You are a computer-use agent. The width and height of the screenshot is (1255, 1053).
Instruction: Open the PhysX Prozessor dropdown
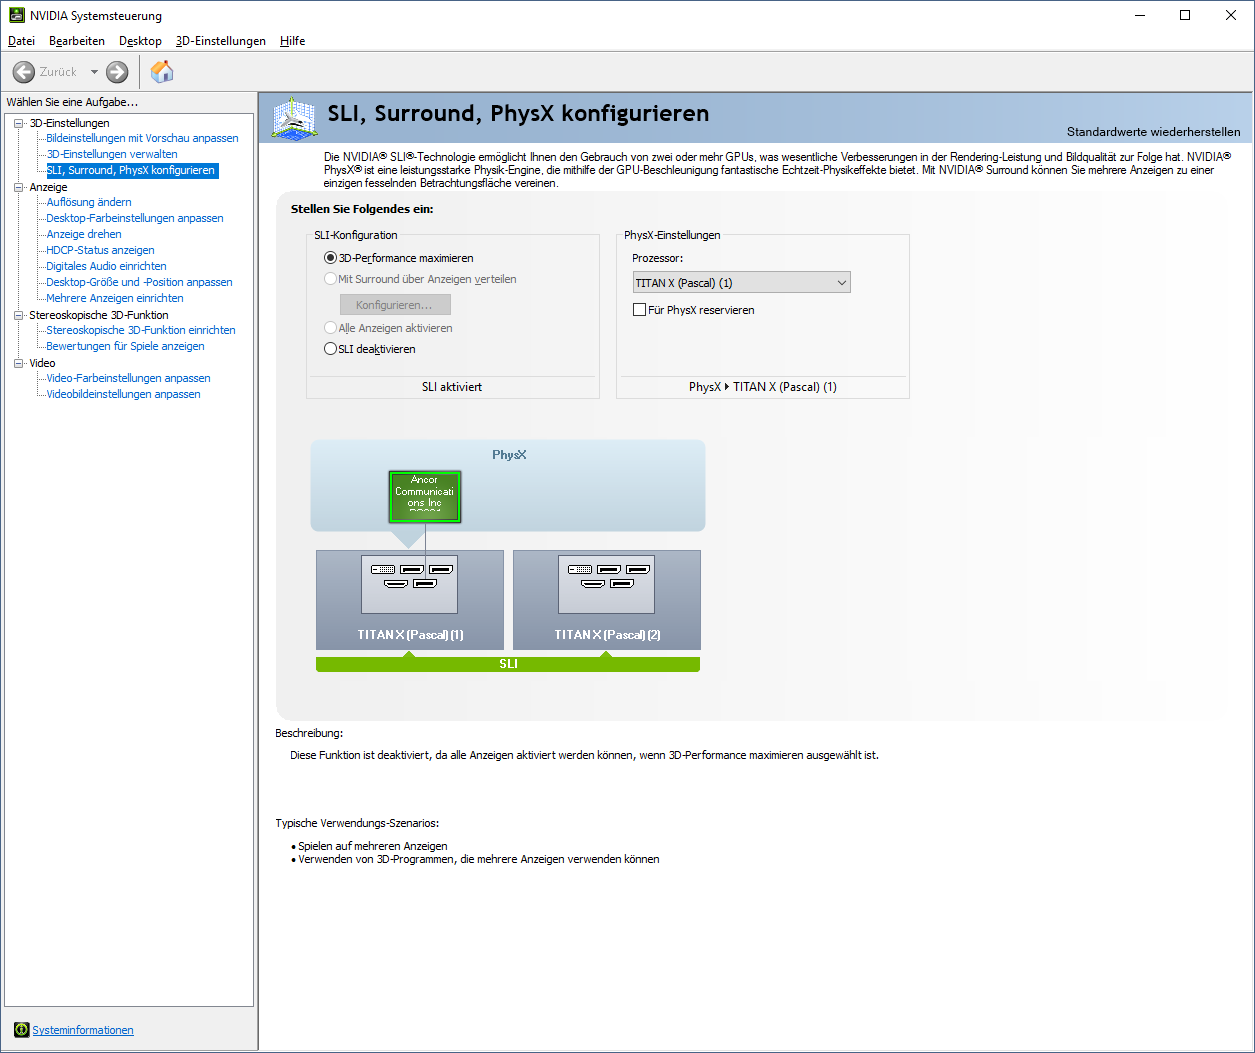pos(742,283)
